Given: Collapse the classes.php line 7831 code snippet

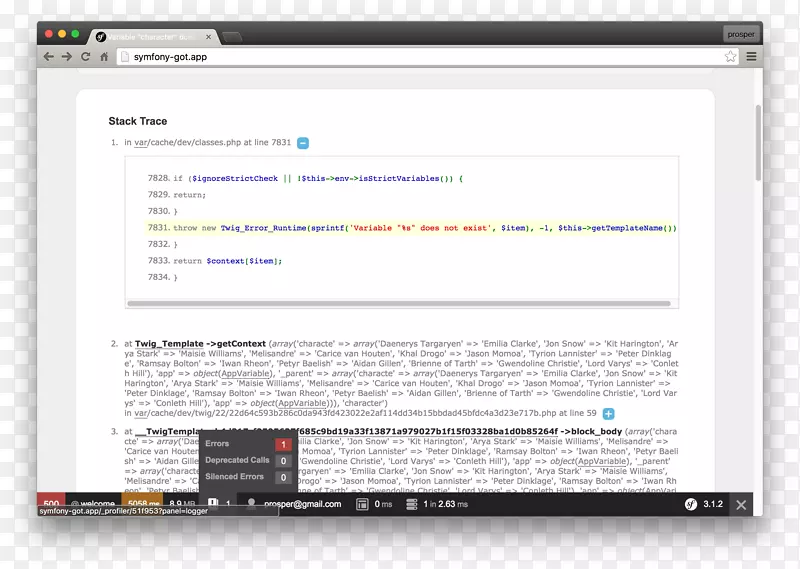Looking at the screenshot, I should 303,143.
